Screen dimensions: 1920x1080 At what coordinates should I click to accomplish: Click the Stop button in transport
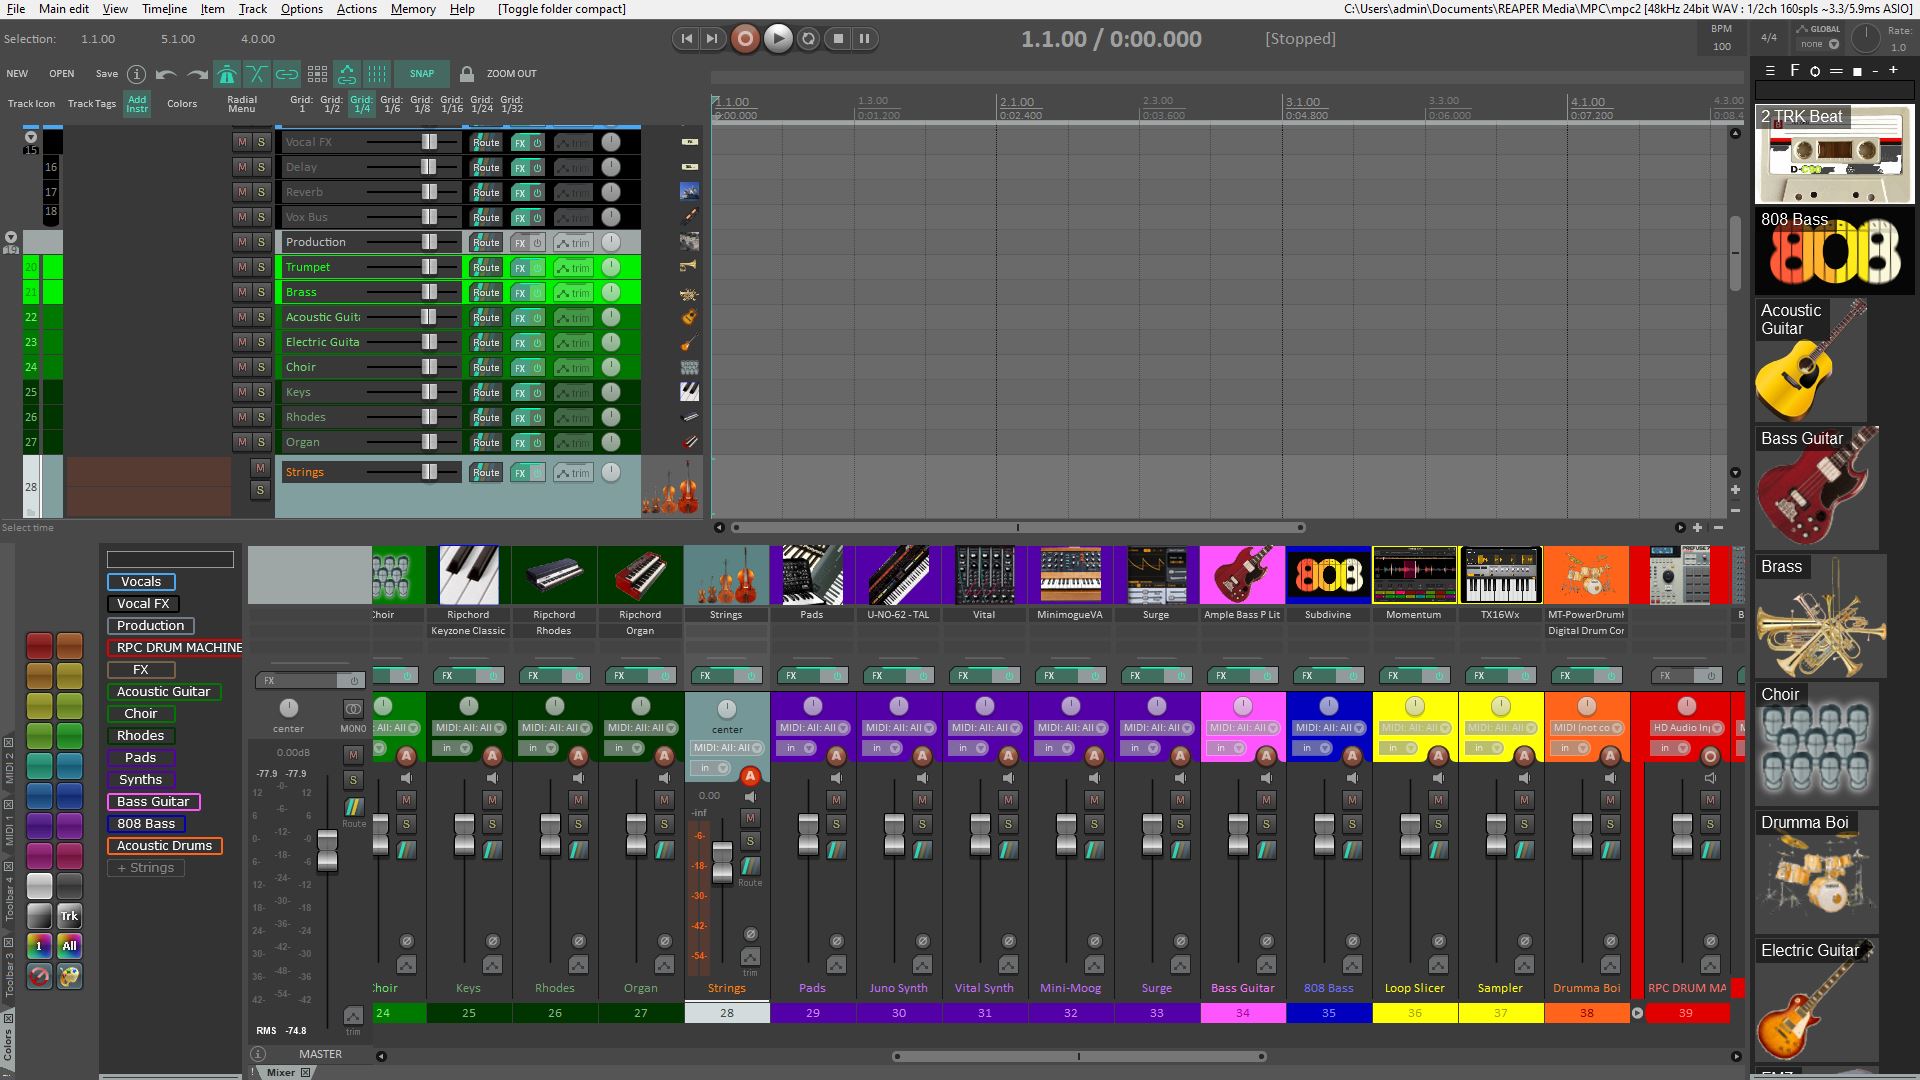click(839, 39)
